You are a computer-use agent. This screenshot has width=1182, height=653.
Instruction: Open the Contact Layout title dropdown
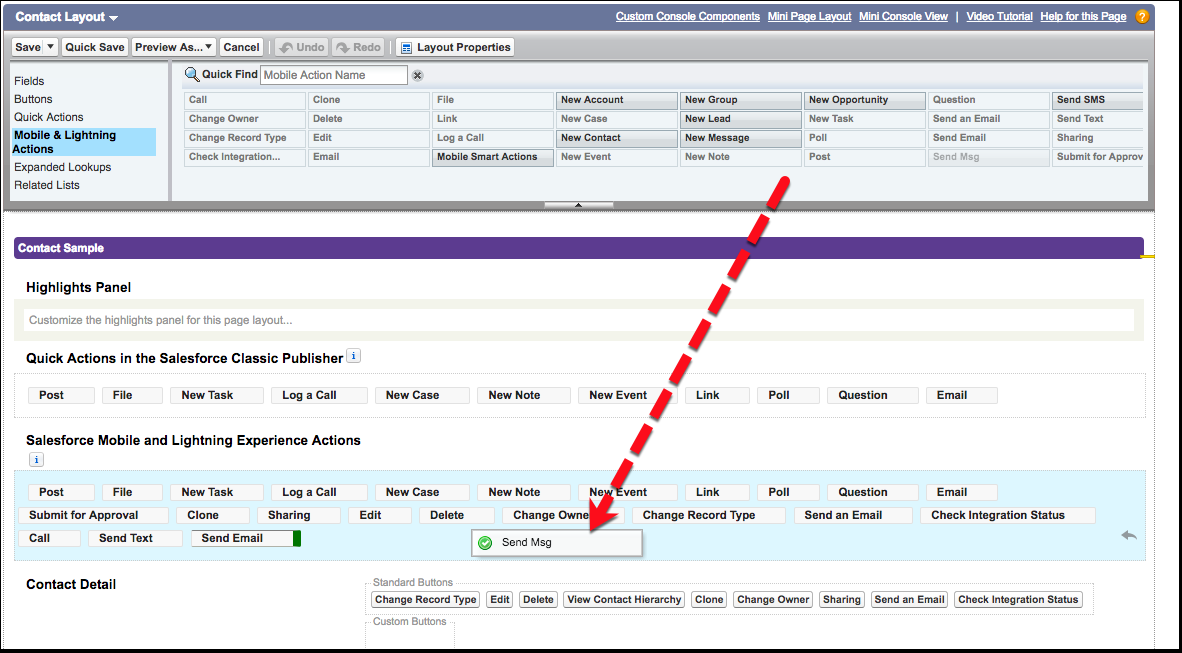(x=113, y=17)
